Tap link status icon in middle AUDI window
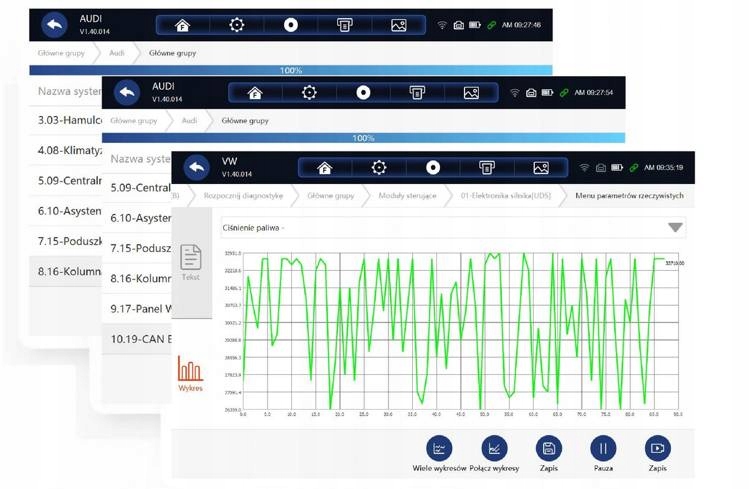 tap(564, 92)
